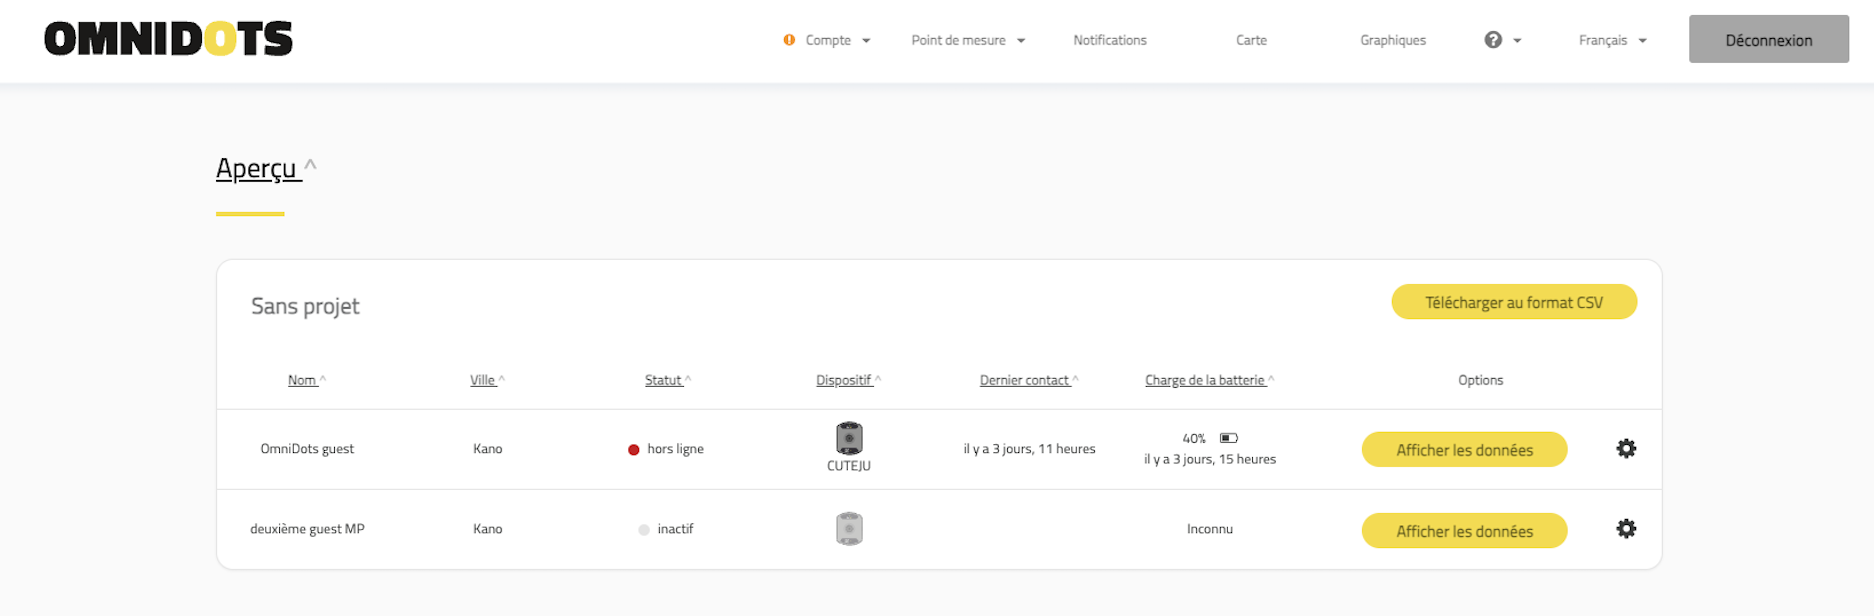Show data for OmniDots guest
The image size is (1874, 616).
pyautogui.click(x=1463, y=450)
